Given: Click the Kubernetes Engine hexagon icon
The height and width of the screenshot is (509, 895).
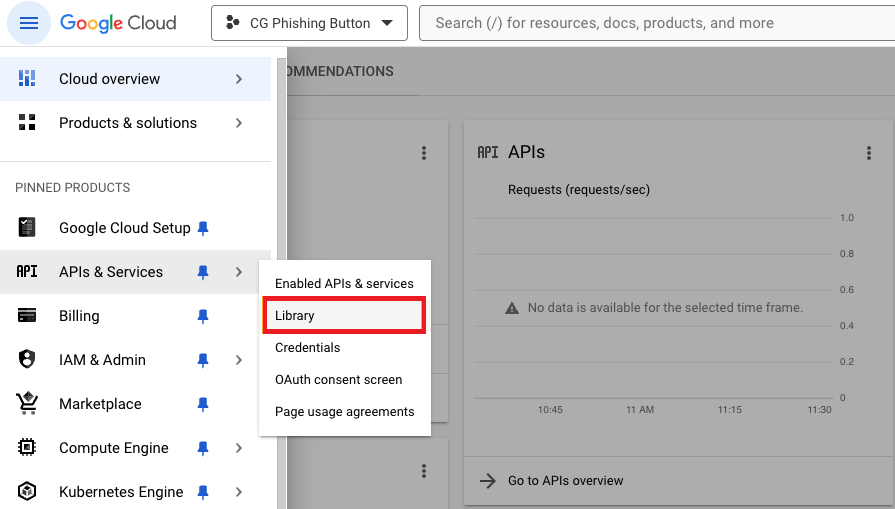Looking at the screenshot, I should pos(27,491).
